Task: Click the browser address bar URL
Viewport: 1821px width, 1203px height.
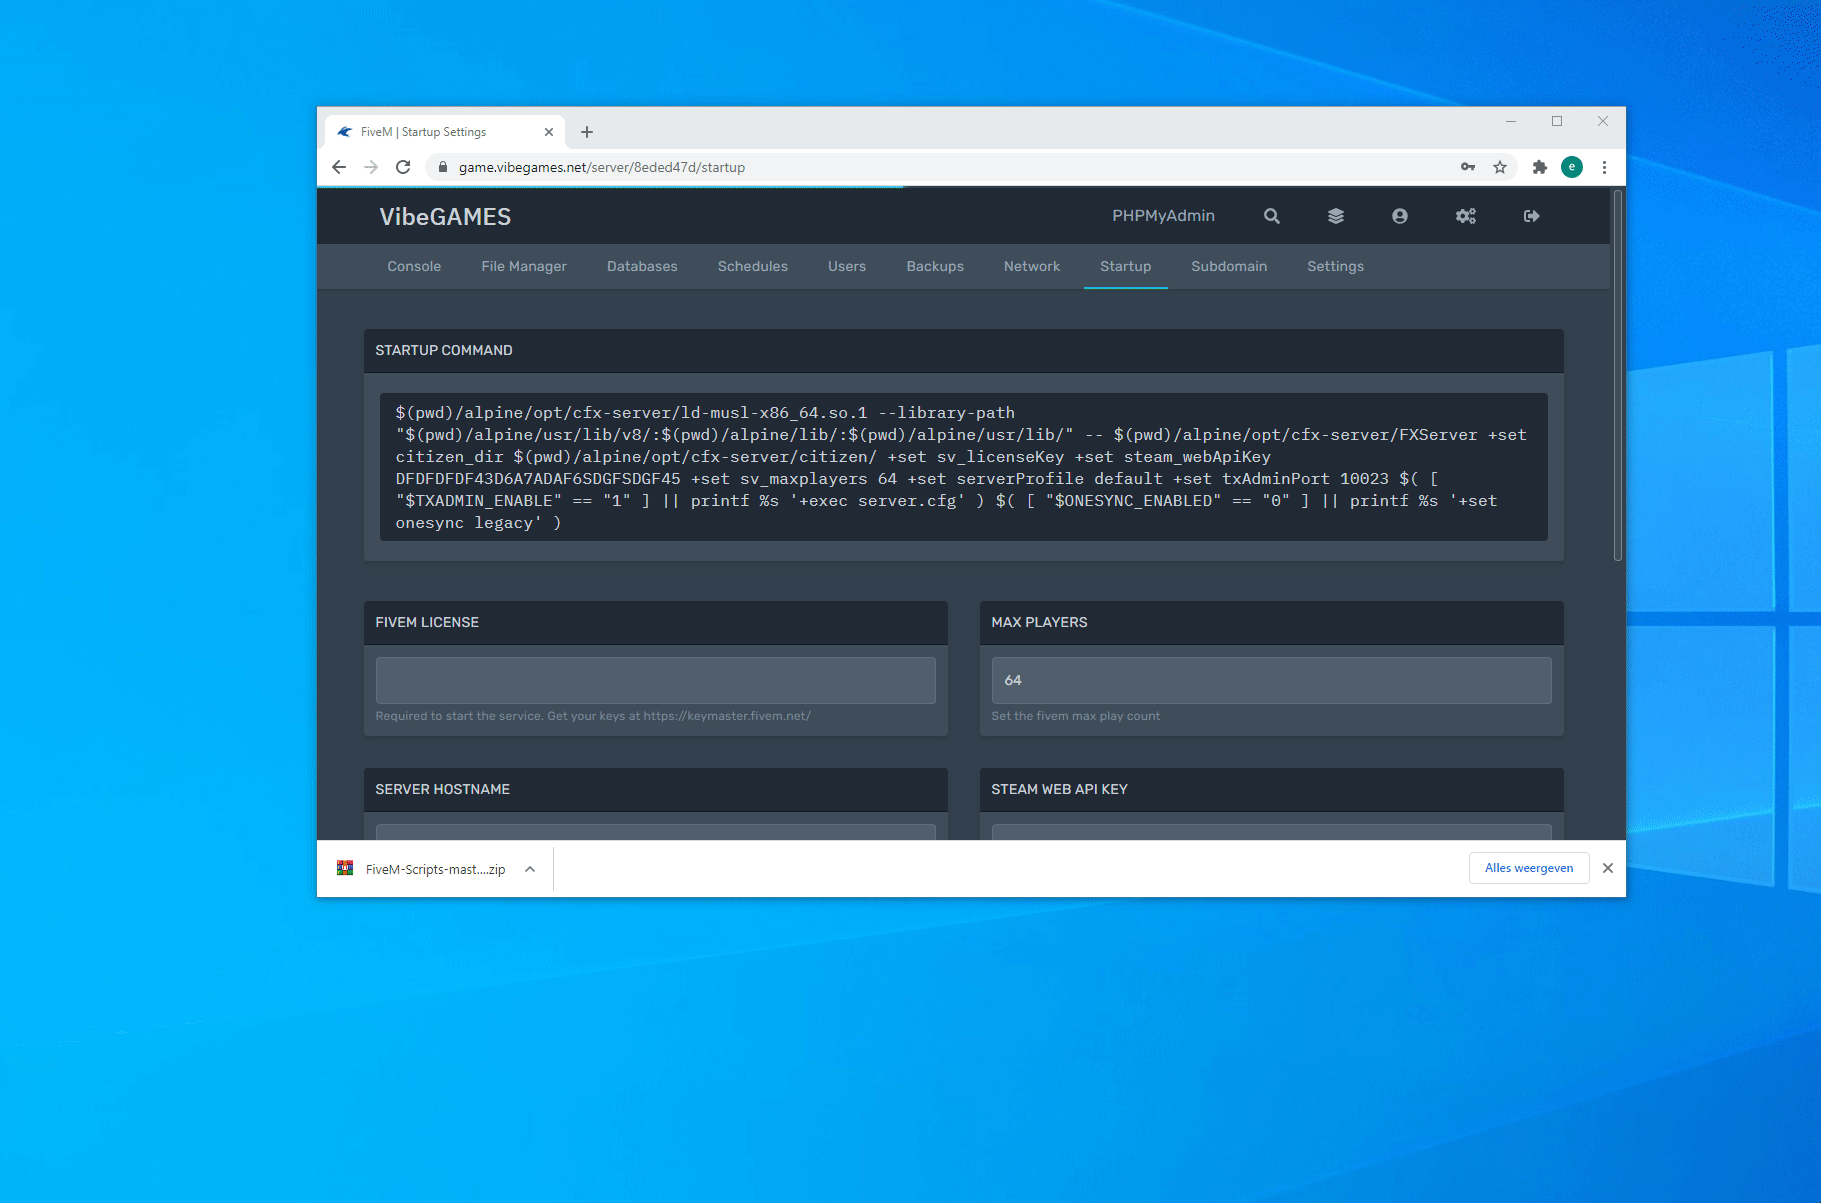Action: point(602,167)
